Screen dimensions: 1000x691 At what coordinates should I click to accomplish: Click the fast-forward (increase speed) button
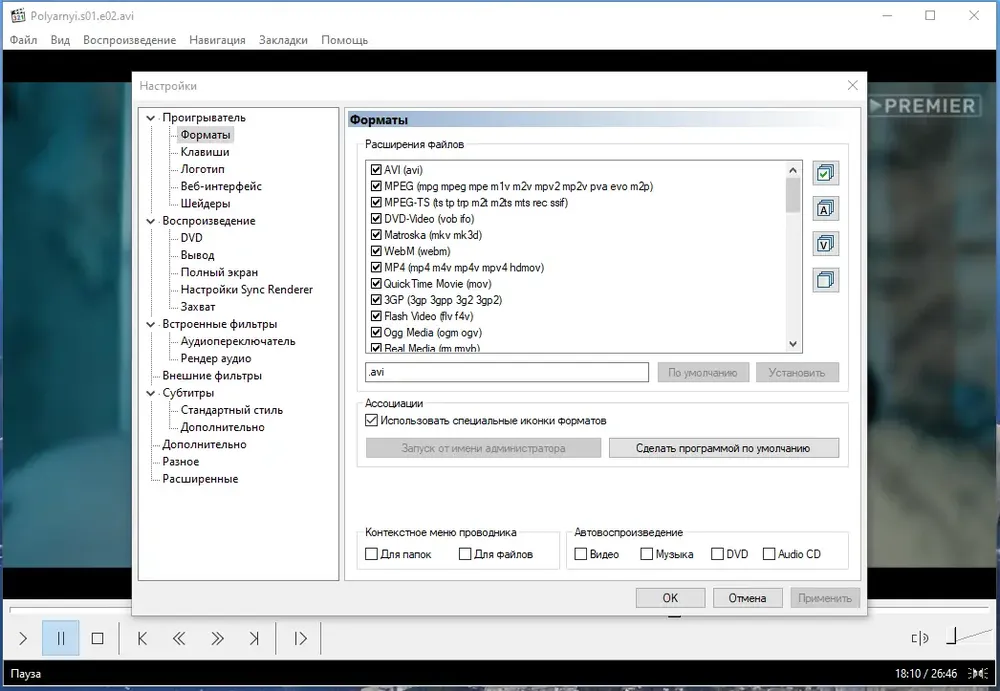pos(217,638)
